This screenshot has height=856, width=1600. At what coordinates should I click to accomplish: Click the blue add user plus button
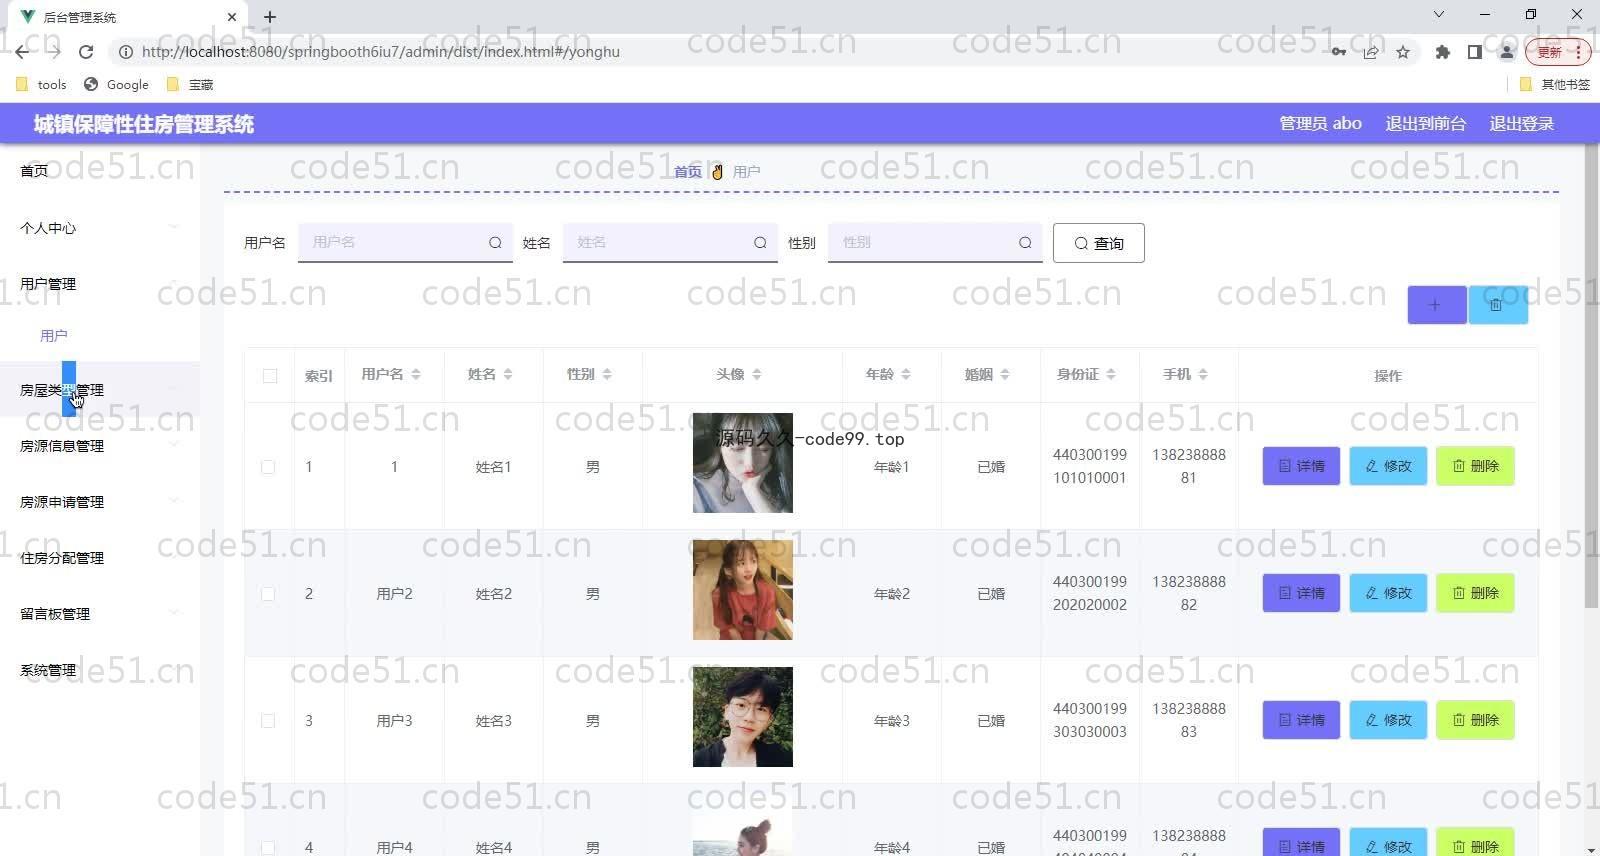pyautogui.click(x=1436, y=305)
